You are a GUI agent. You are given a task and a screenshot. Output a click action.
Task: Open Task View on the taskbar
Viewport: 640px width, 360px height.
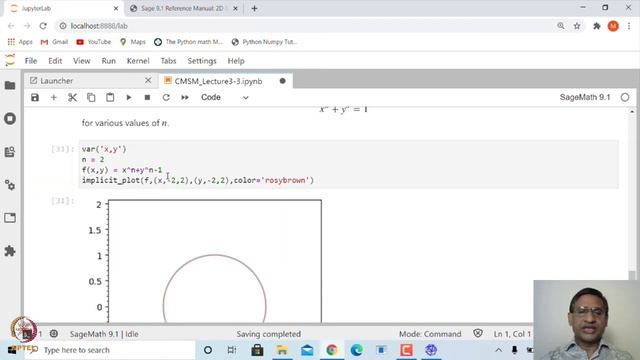coord(232,350)
